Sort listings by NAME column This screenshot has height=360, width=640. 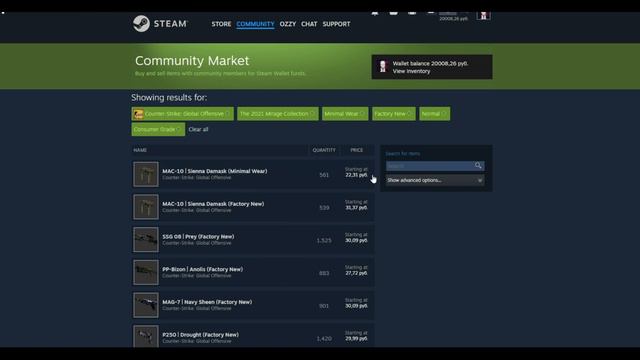(x=140, y=150)
